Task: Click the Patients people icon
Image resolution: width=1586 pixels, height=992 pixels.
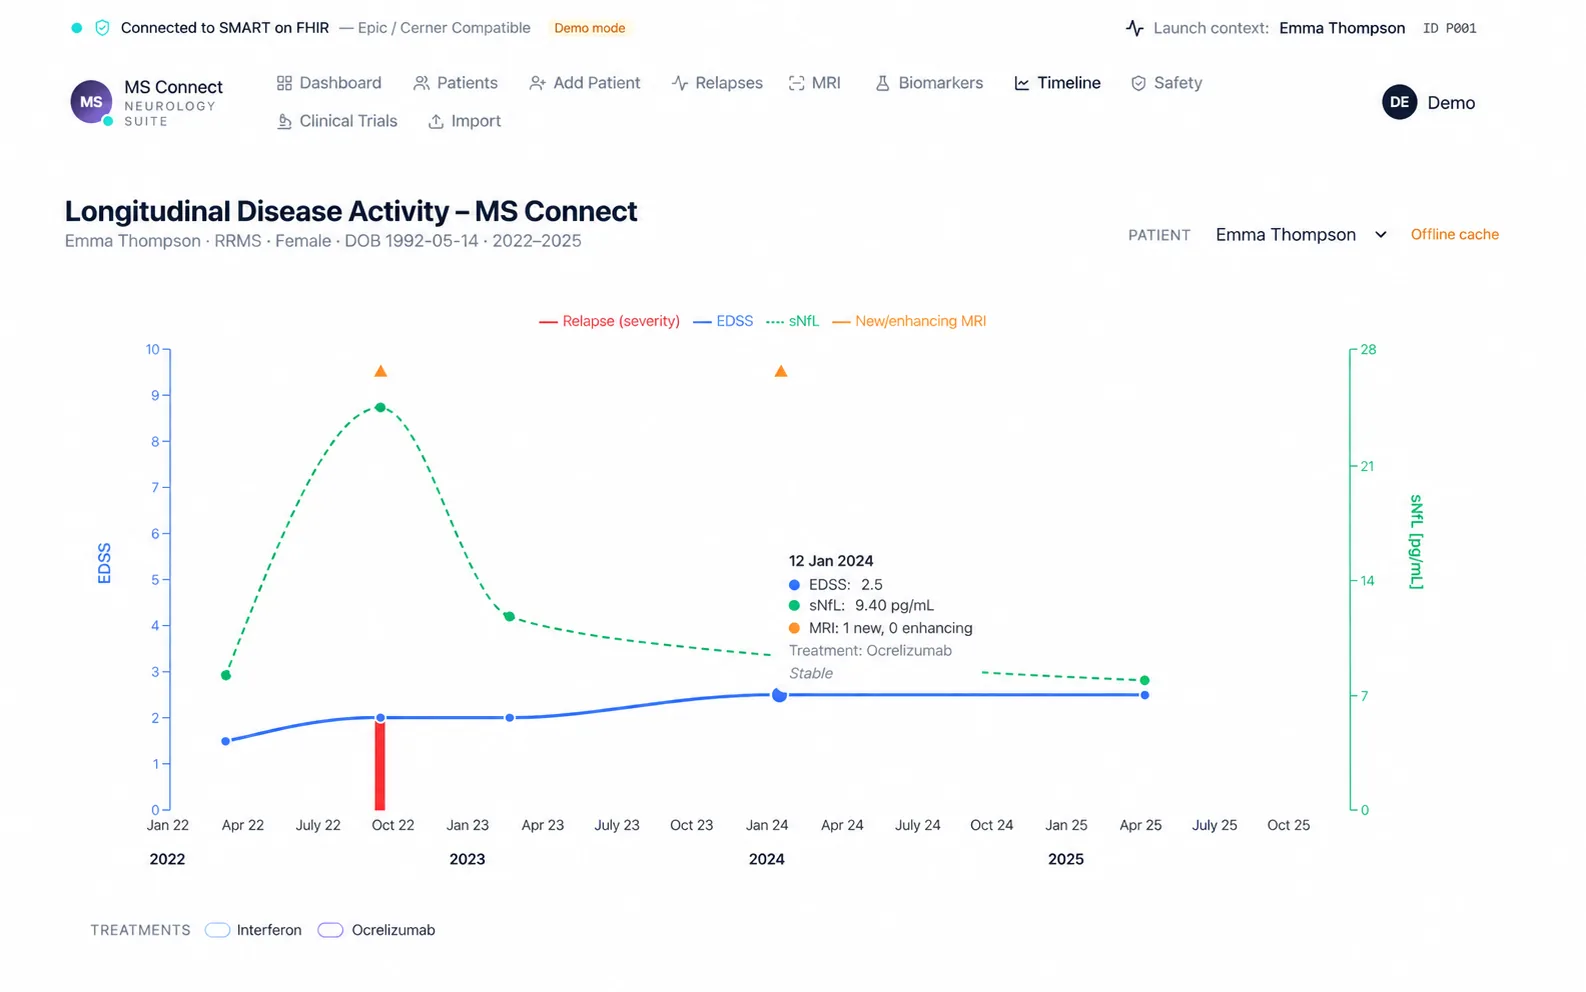Action: click(421, 83)
